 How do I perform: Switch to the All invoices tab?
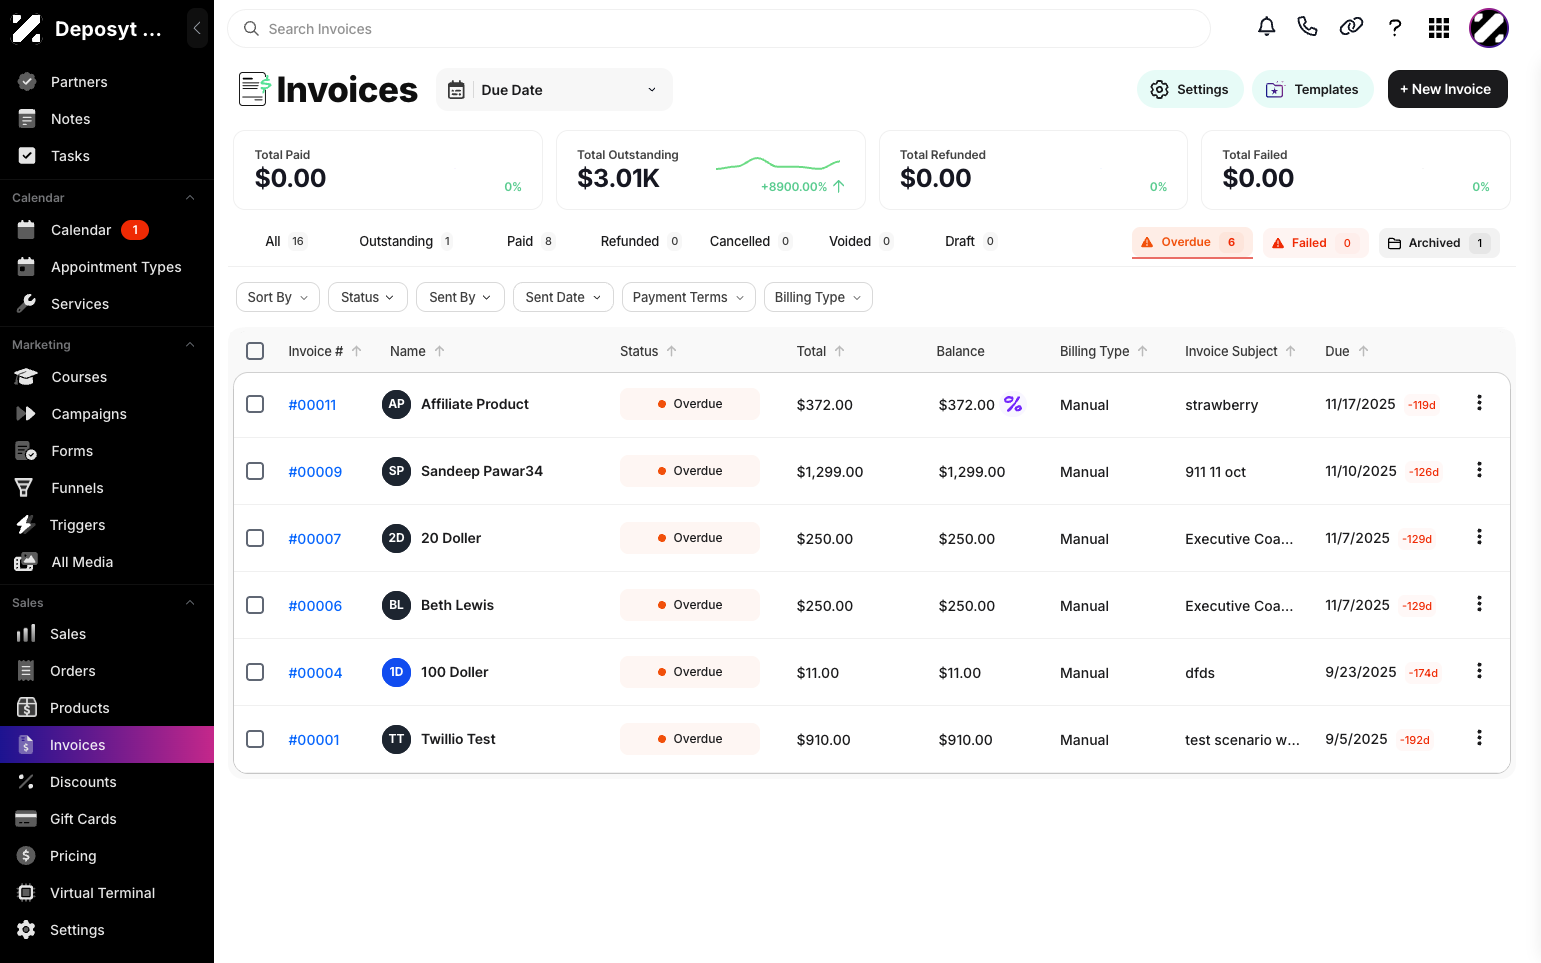(x=285, y=241)
